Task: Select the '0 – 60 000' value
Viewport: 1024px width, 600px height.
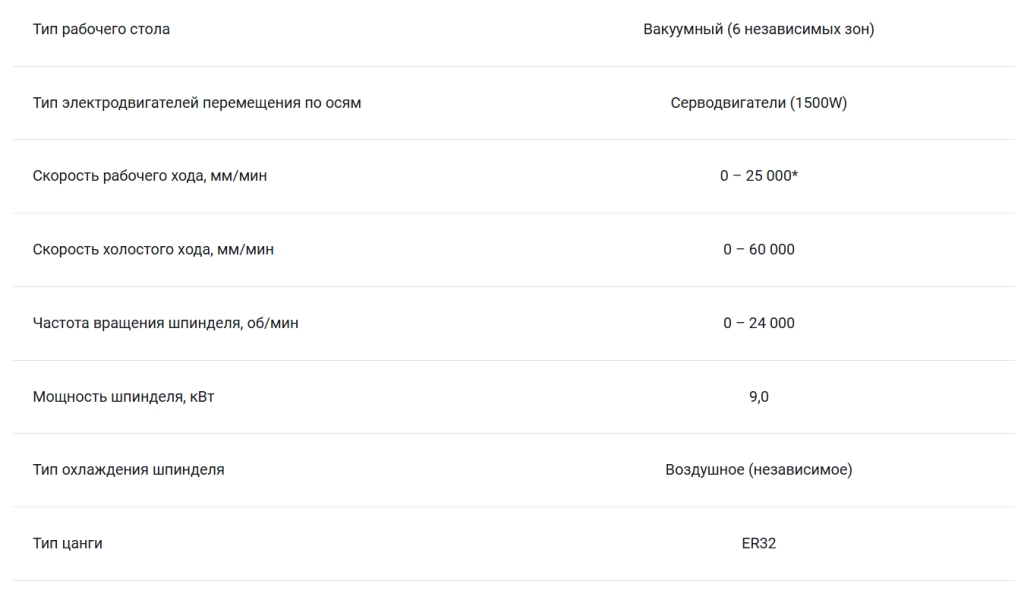Action: pos(758,249)
